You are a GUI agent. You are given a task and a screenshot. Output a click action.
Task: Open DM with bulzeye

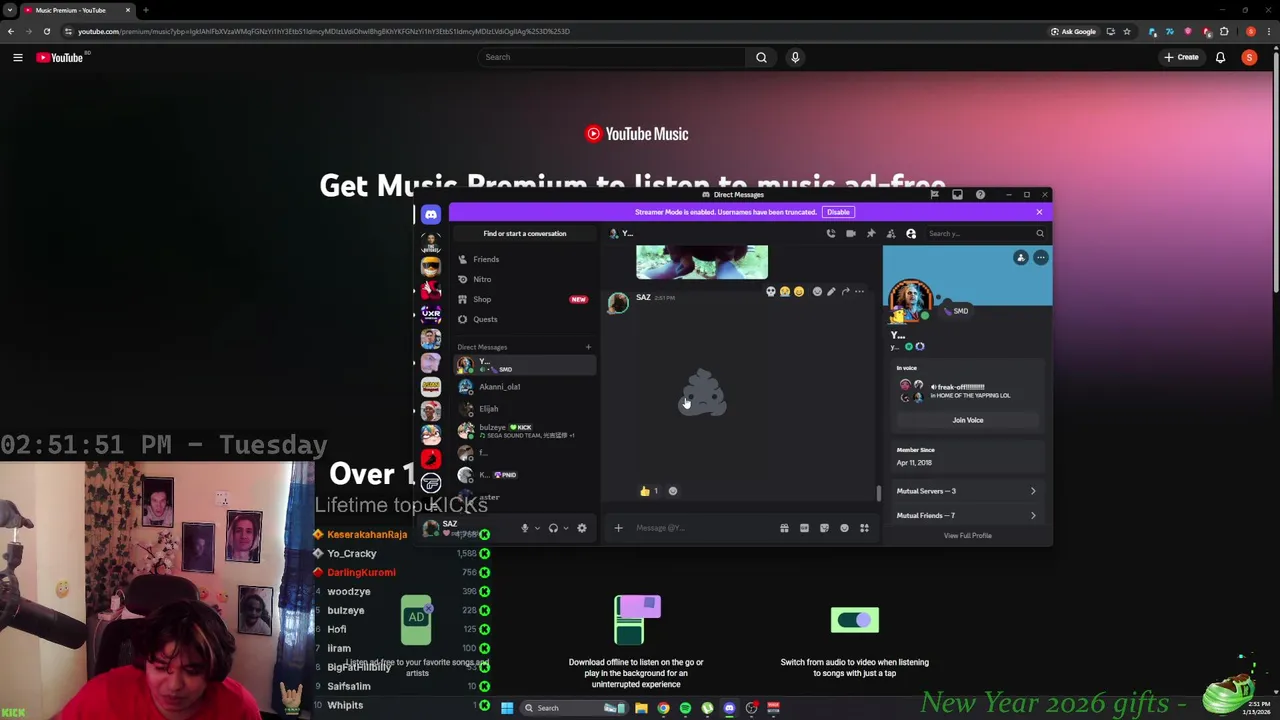click(524, 431)
